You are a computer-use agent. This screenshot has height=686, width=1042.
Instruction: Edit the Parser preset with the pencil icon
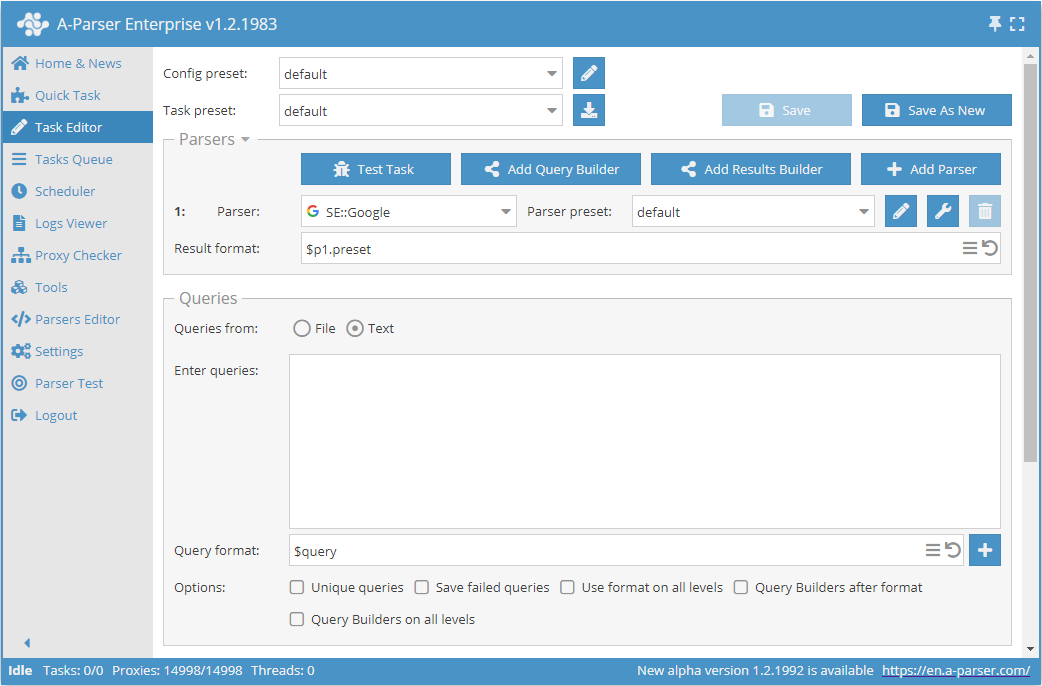[900, 211]
